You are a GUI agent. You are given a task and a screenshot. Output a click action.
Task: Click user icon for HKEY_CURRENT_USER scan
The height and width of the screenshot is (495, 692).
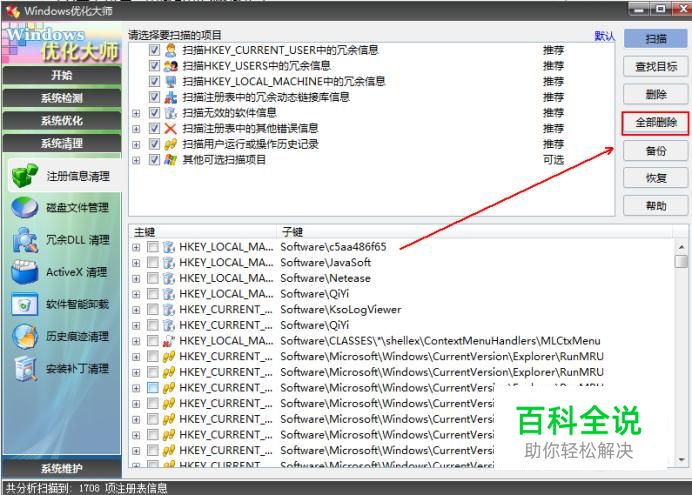tap(170, 50)
